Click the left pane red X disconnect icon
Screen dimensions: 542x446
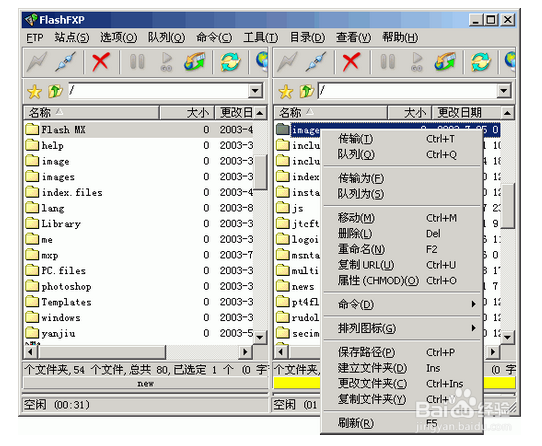tap(101, 62)
